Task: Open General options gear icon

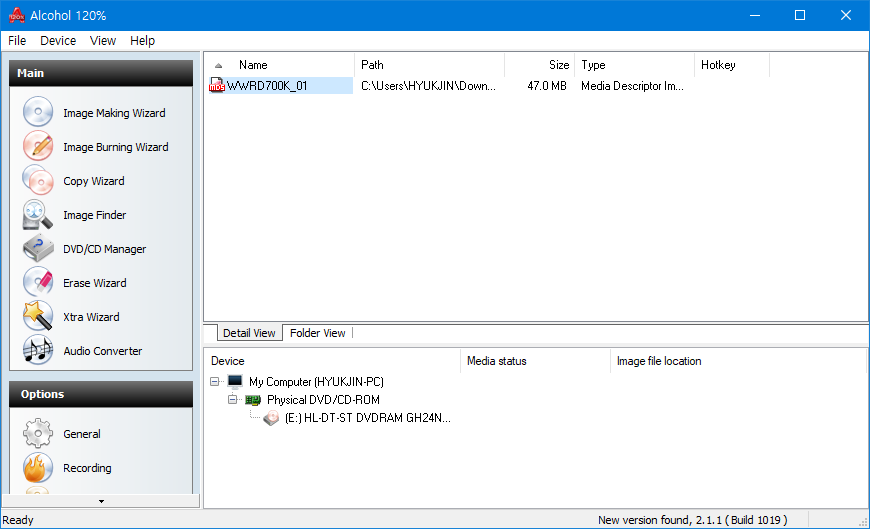Action: pos(38,434)
